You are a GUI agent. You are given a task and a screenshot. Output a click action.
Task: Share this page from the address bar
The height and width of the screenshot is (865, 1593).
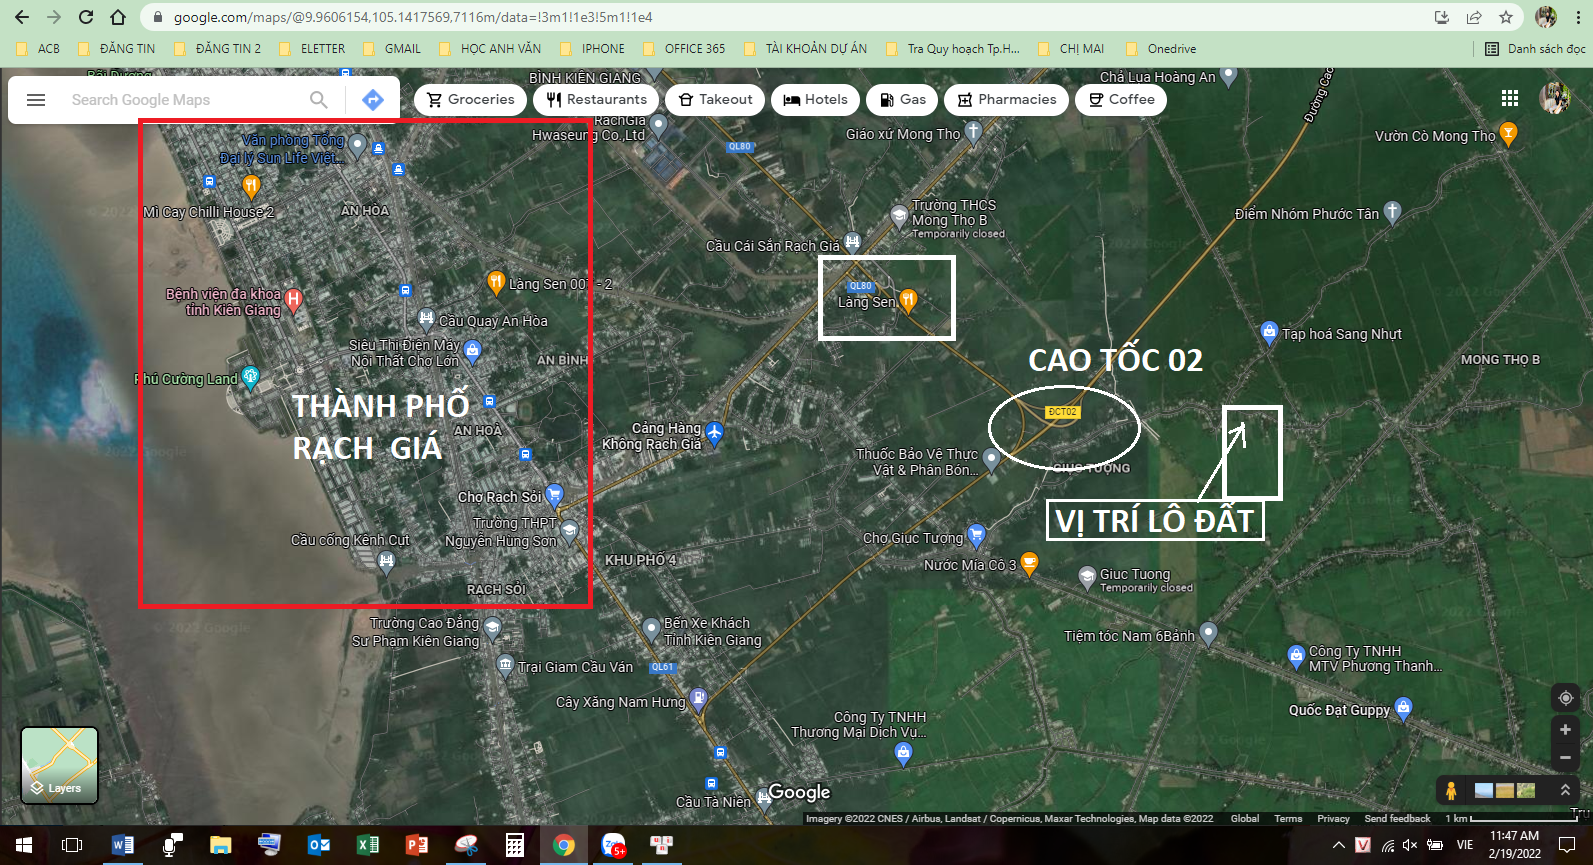pos(1474,17)
